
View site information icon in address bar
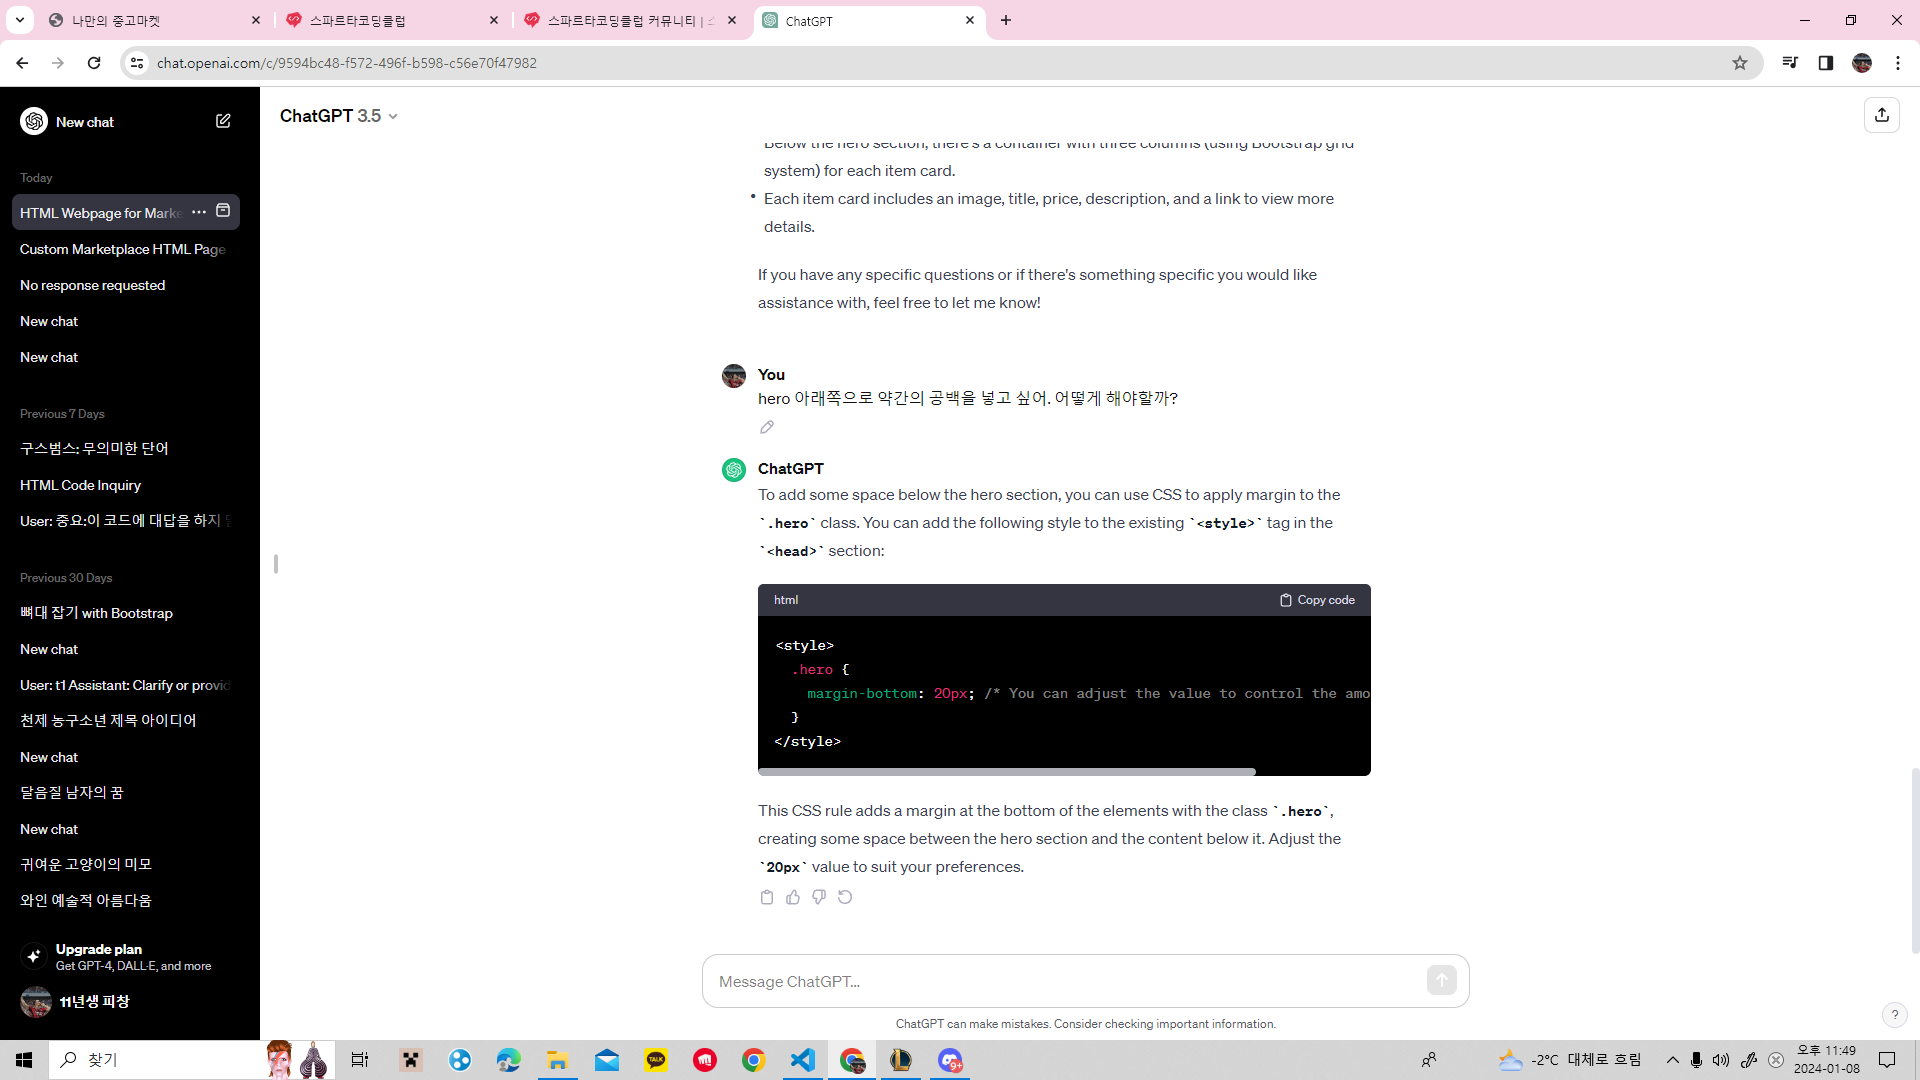(x=137, y=63)
